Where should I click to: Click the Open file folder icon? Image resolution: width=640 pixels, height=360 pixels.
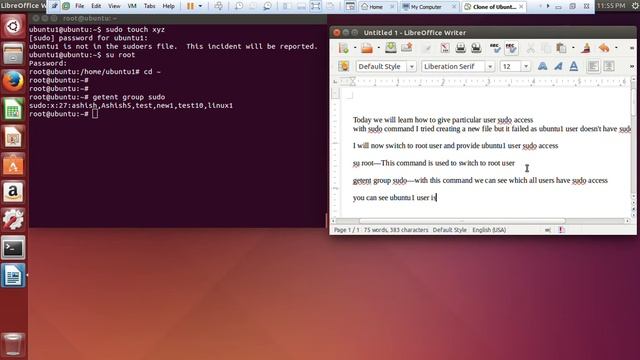click(367, 48)
